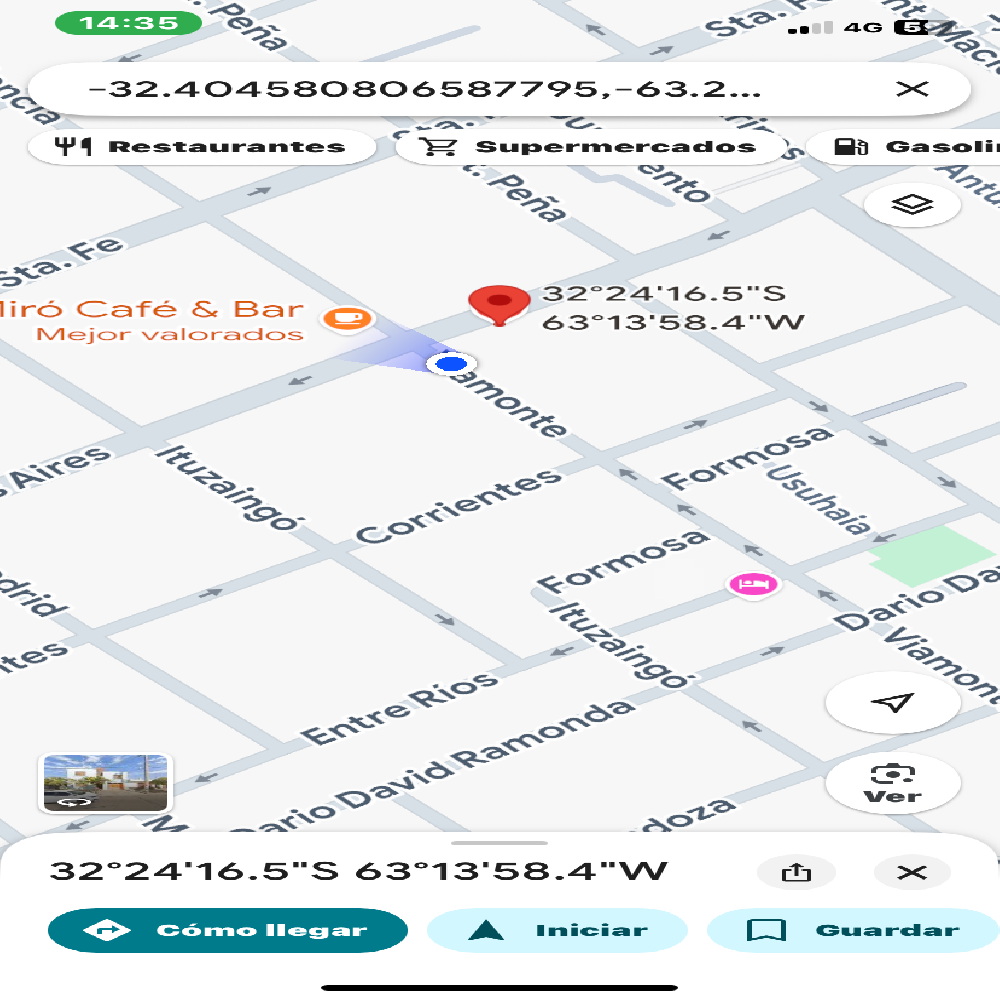The image size is (1000, 1000).
Task: Close the location details panel
Action: (x=912, y=872)
